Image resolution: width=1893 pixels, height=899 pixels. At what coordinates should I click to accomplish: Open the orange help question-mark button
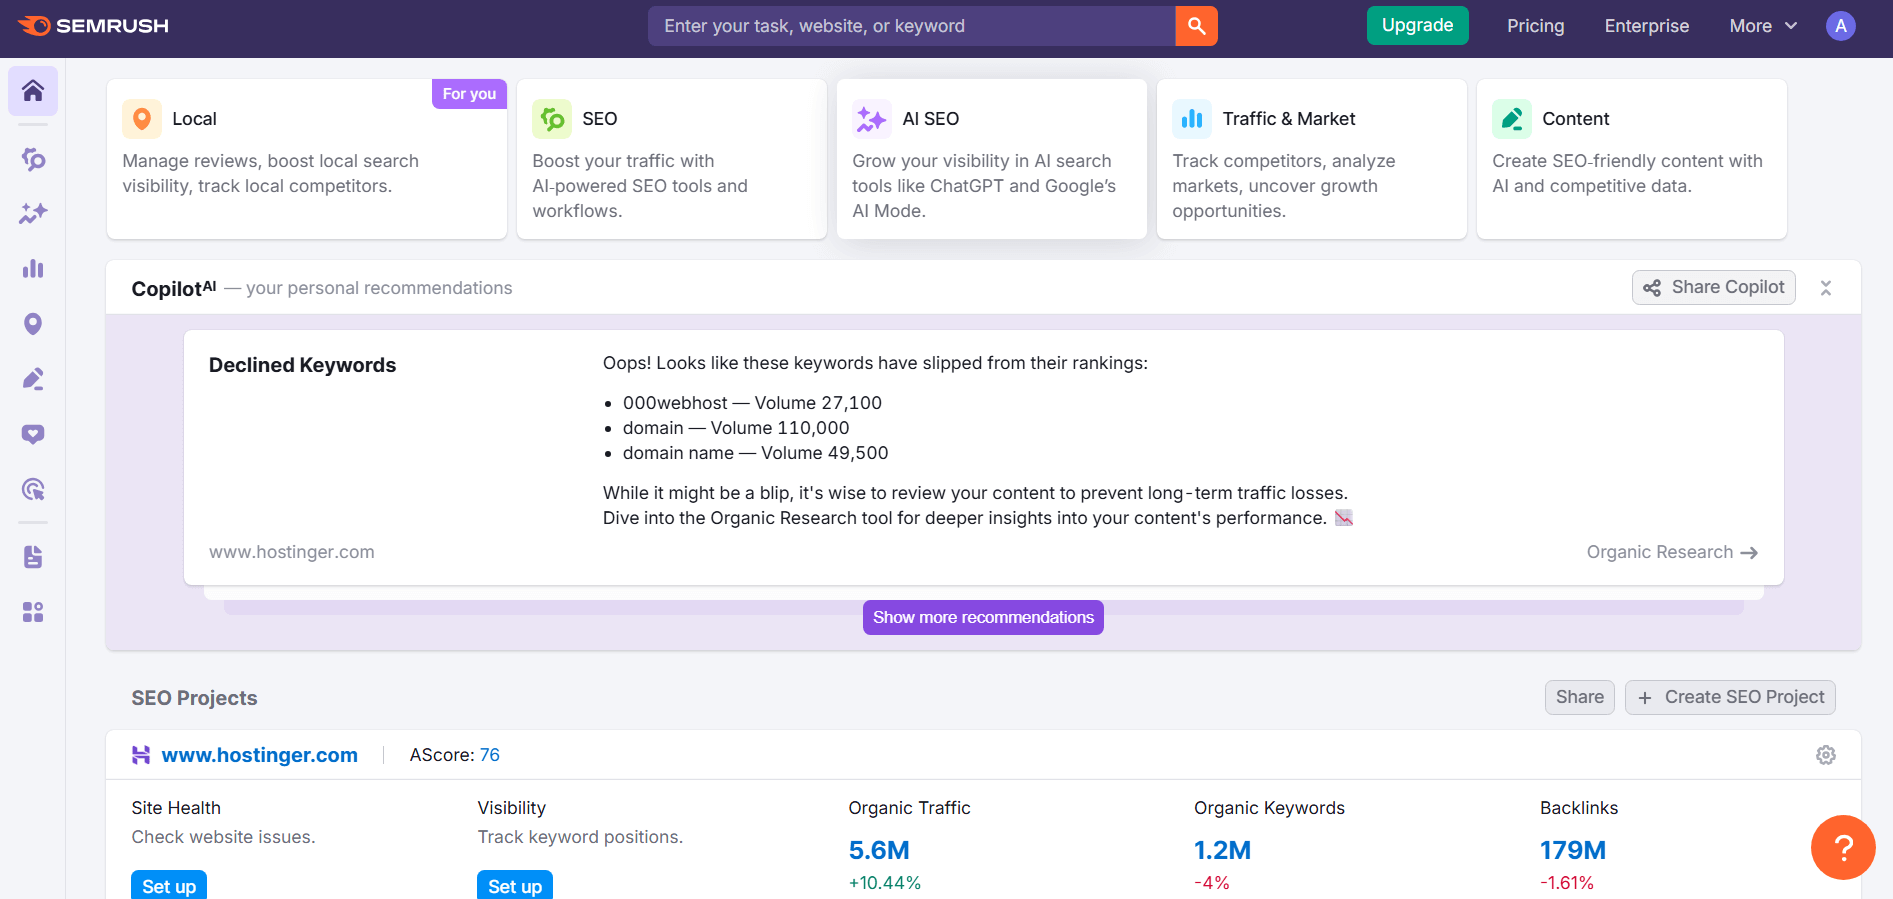[x=1843, y=848]
